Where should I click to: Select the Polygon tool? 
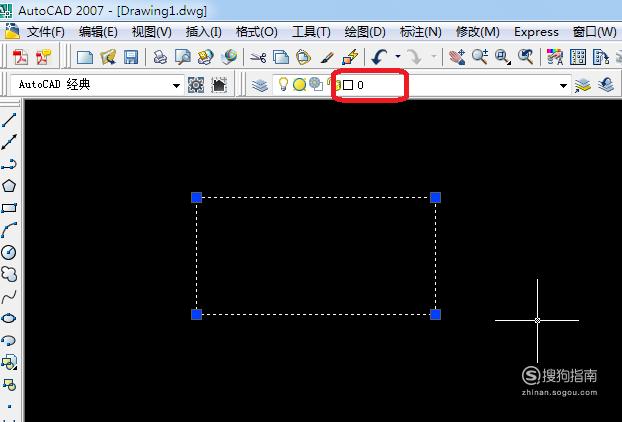9,186
